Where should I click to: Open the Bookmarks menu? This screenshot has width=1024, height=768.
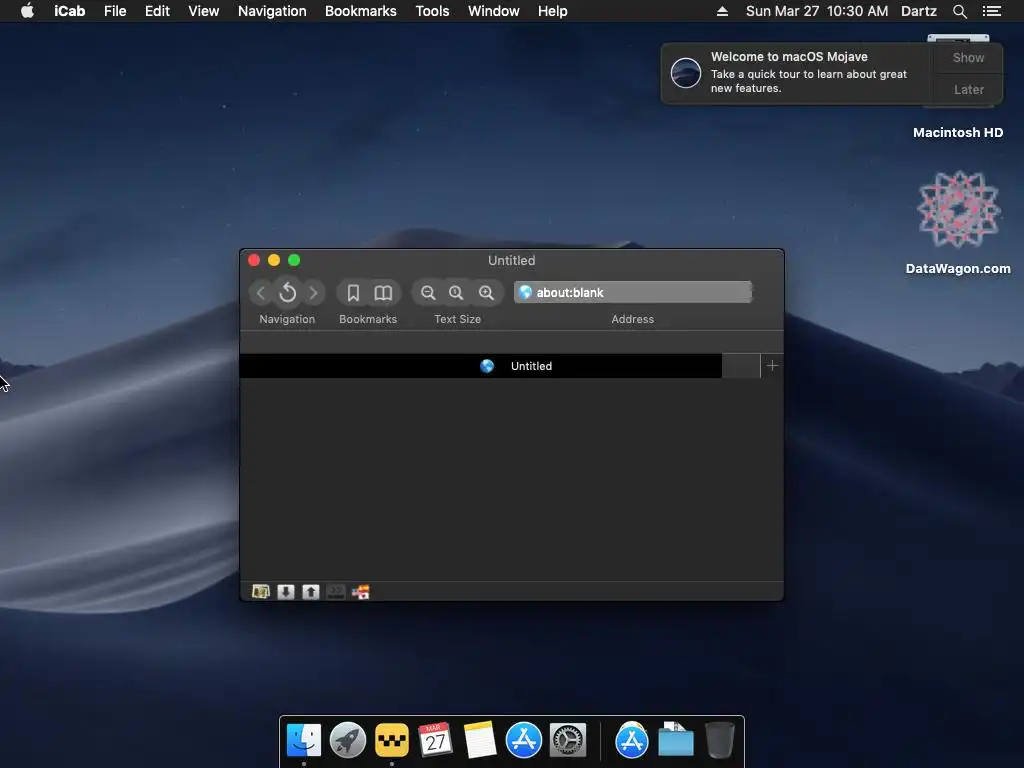point(360,11)
